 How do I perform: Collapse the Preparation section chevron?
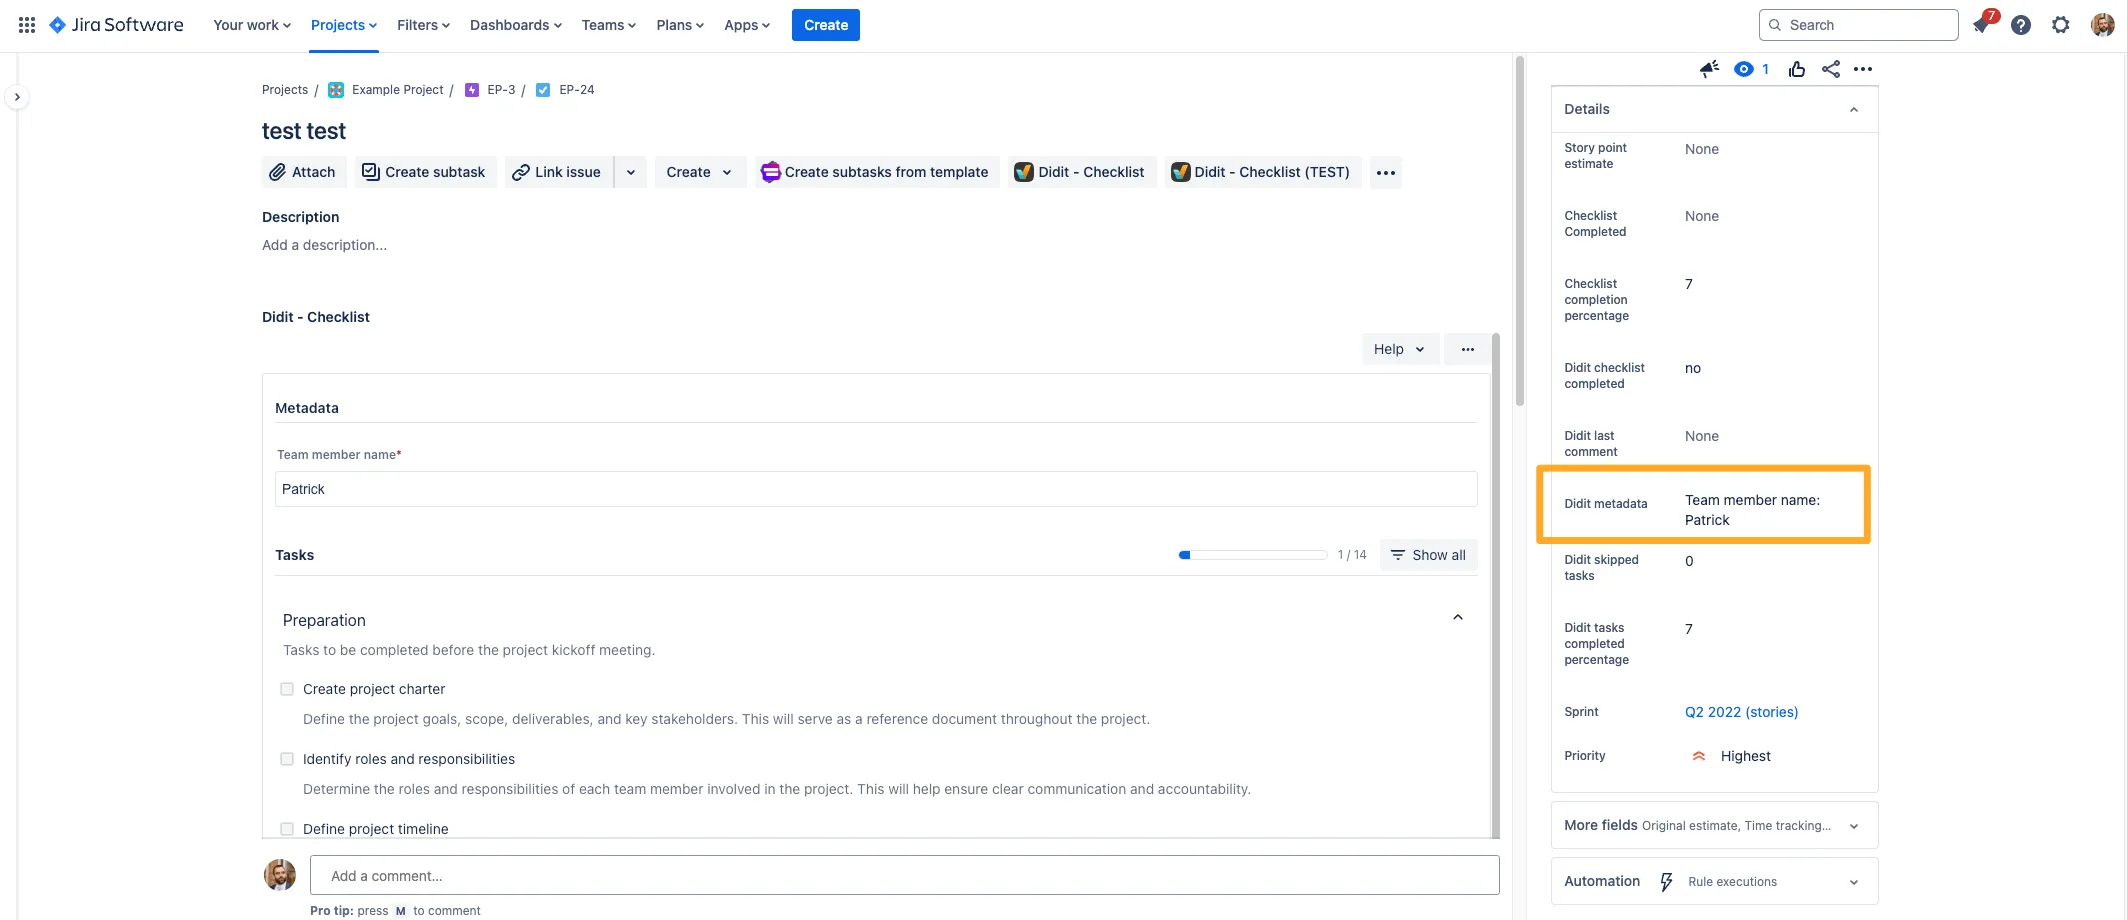click(x=1458, y=618)
